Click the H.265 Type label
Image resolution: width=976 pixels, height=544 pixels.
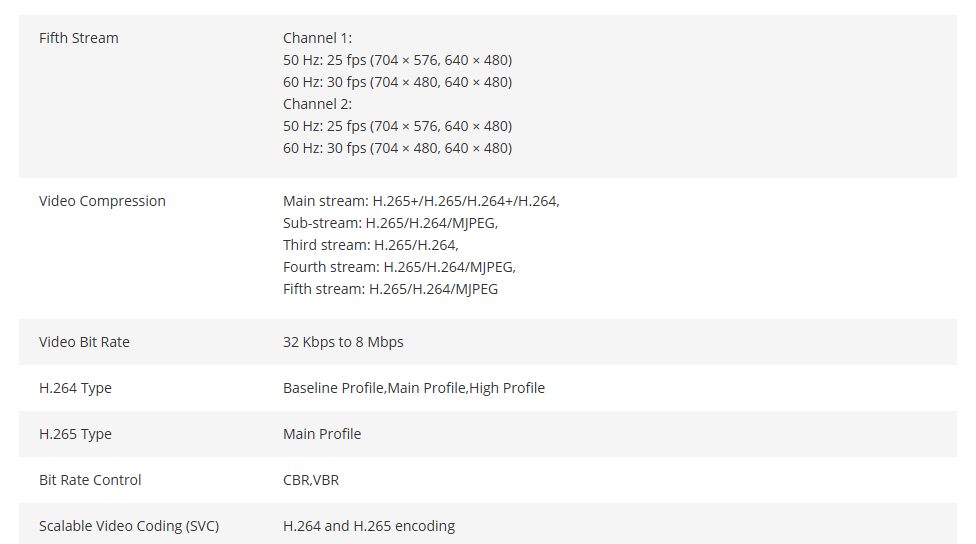75,434
